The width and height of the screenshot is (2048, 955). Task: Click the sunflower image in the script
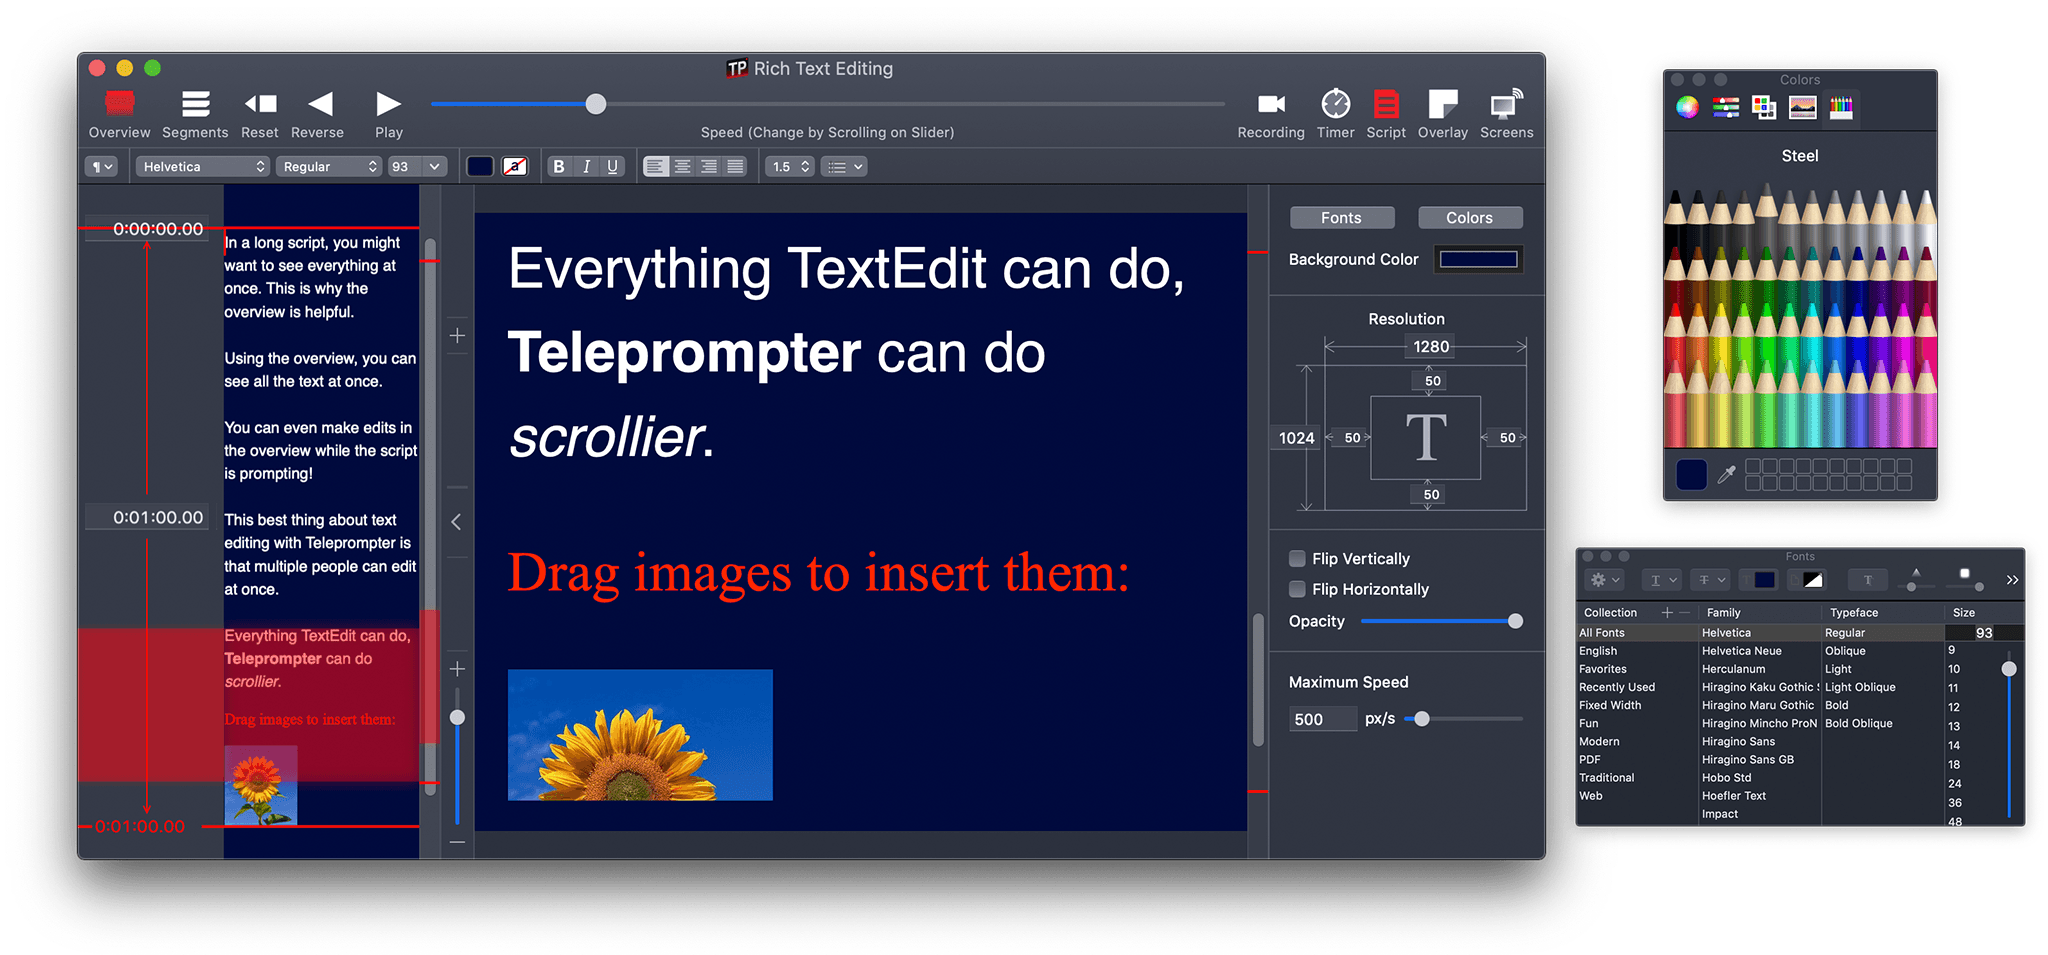640,735
